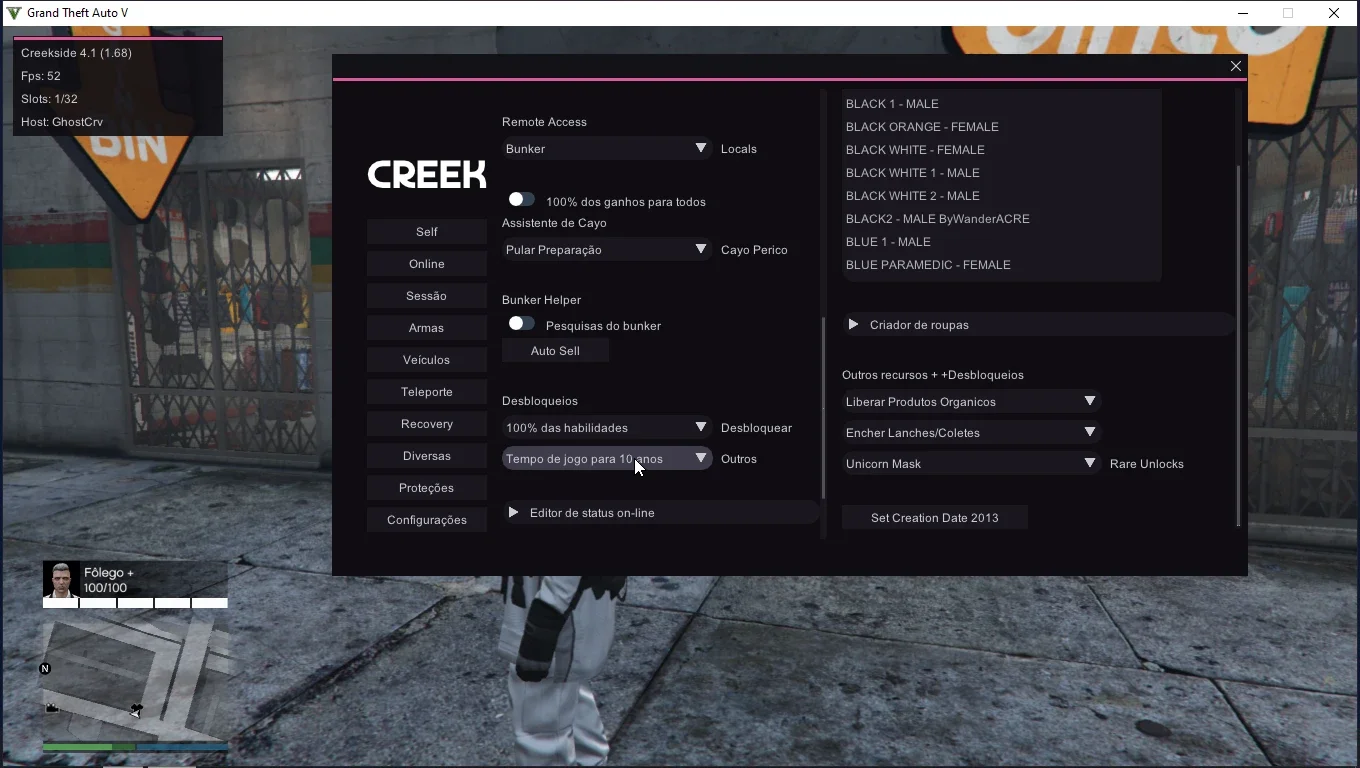Click the player portrait in HUD
1360x768 pixels.
click(61, 579)
